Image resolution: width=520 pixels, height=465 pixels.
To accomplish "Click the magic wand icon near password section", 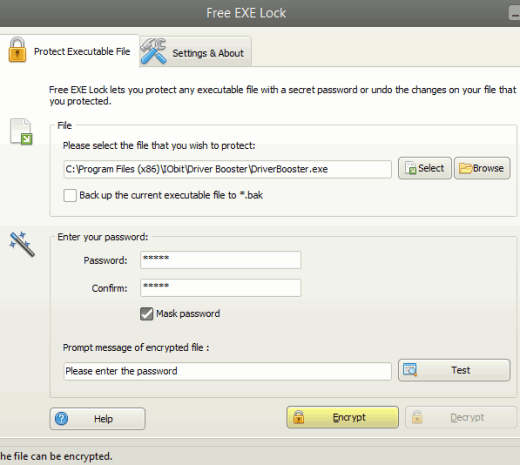I will (x=22, y=244).
